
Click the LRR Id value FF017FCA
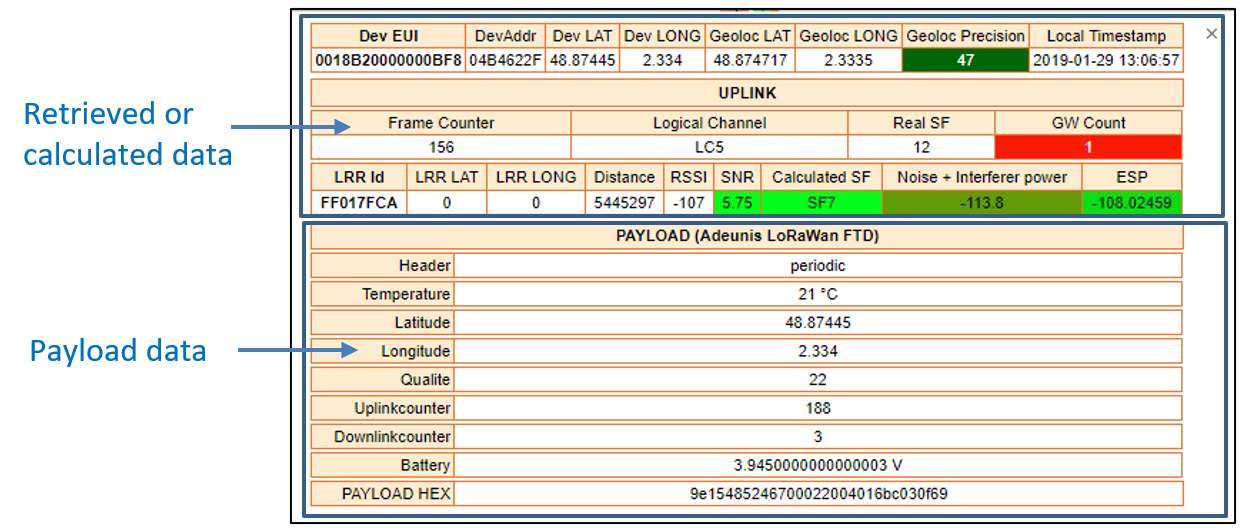tap(359, 203)
